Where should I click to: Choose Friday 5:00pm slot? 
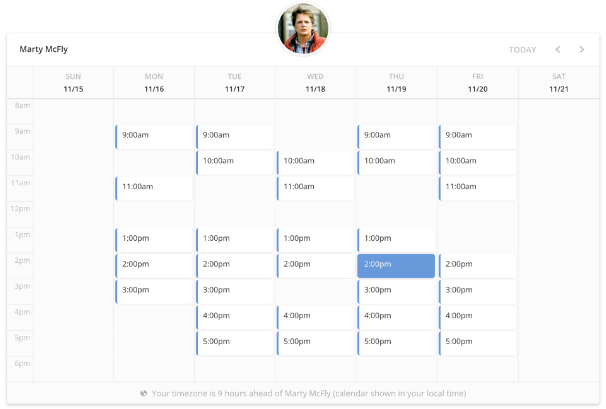pos(478,343)
